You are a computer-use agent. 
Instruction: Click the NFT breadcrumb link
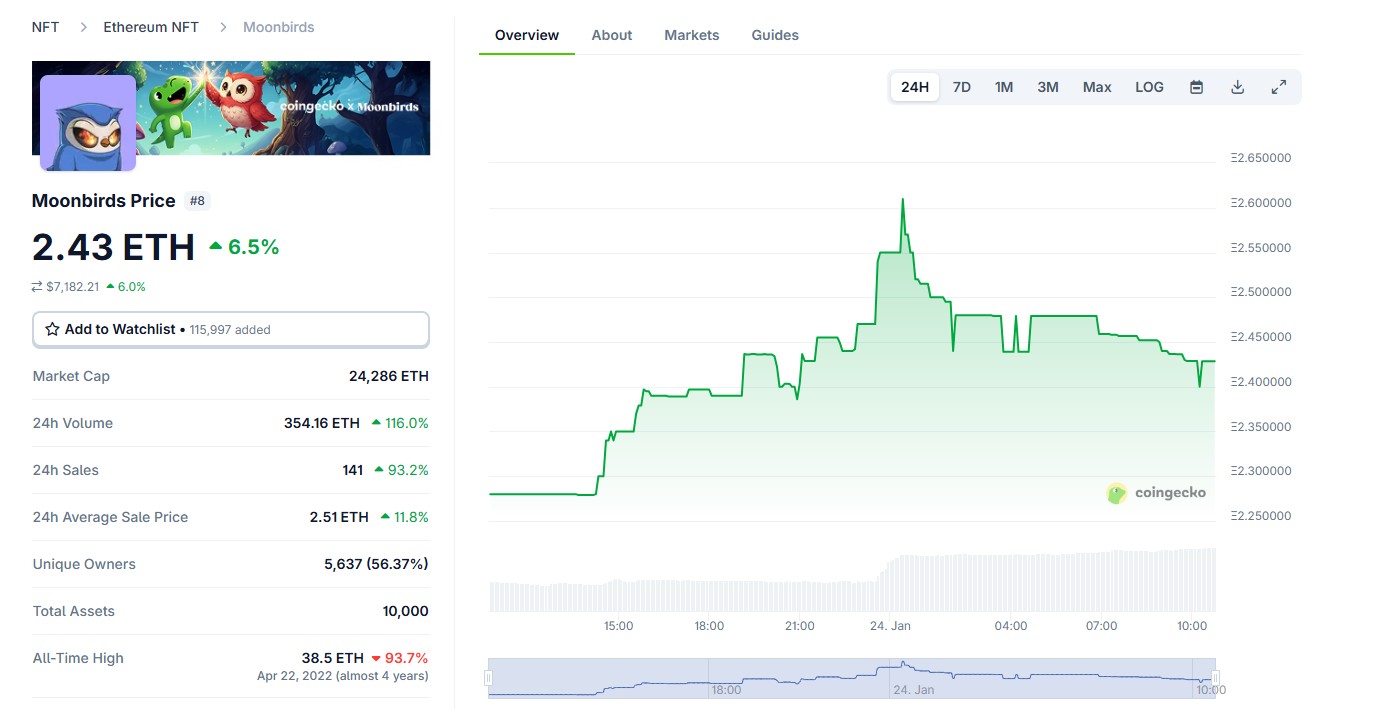pos(44,27)
